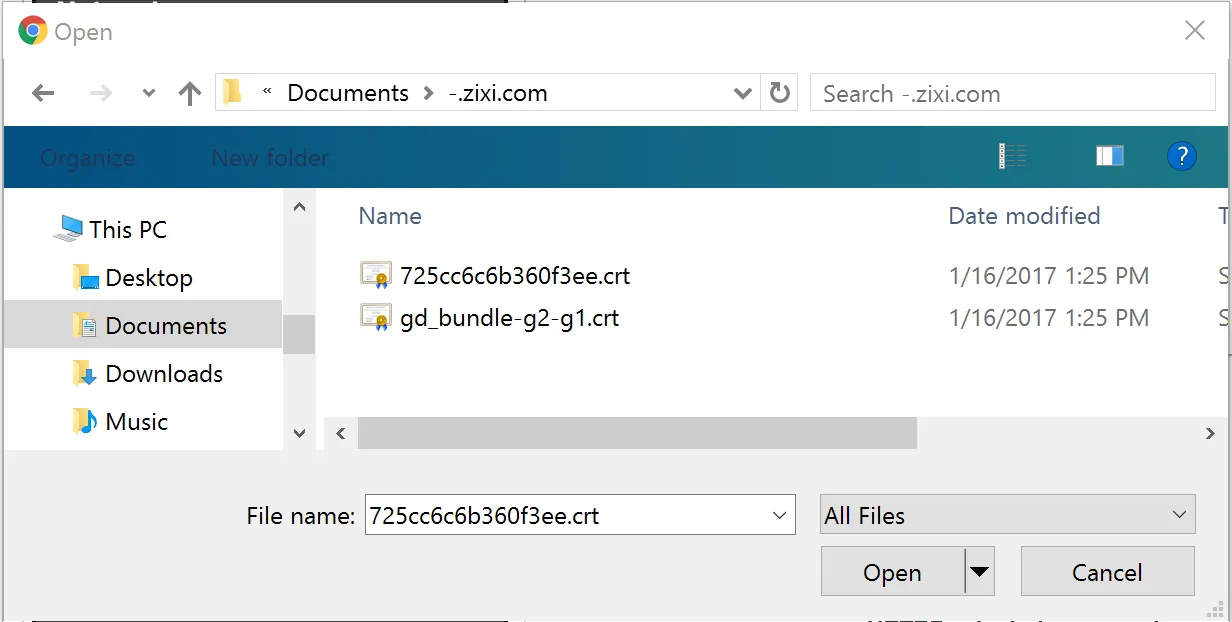Toggle the preview pane icon
The height and width of the screenshot is (622, 1232).
1110,156
